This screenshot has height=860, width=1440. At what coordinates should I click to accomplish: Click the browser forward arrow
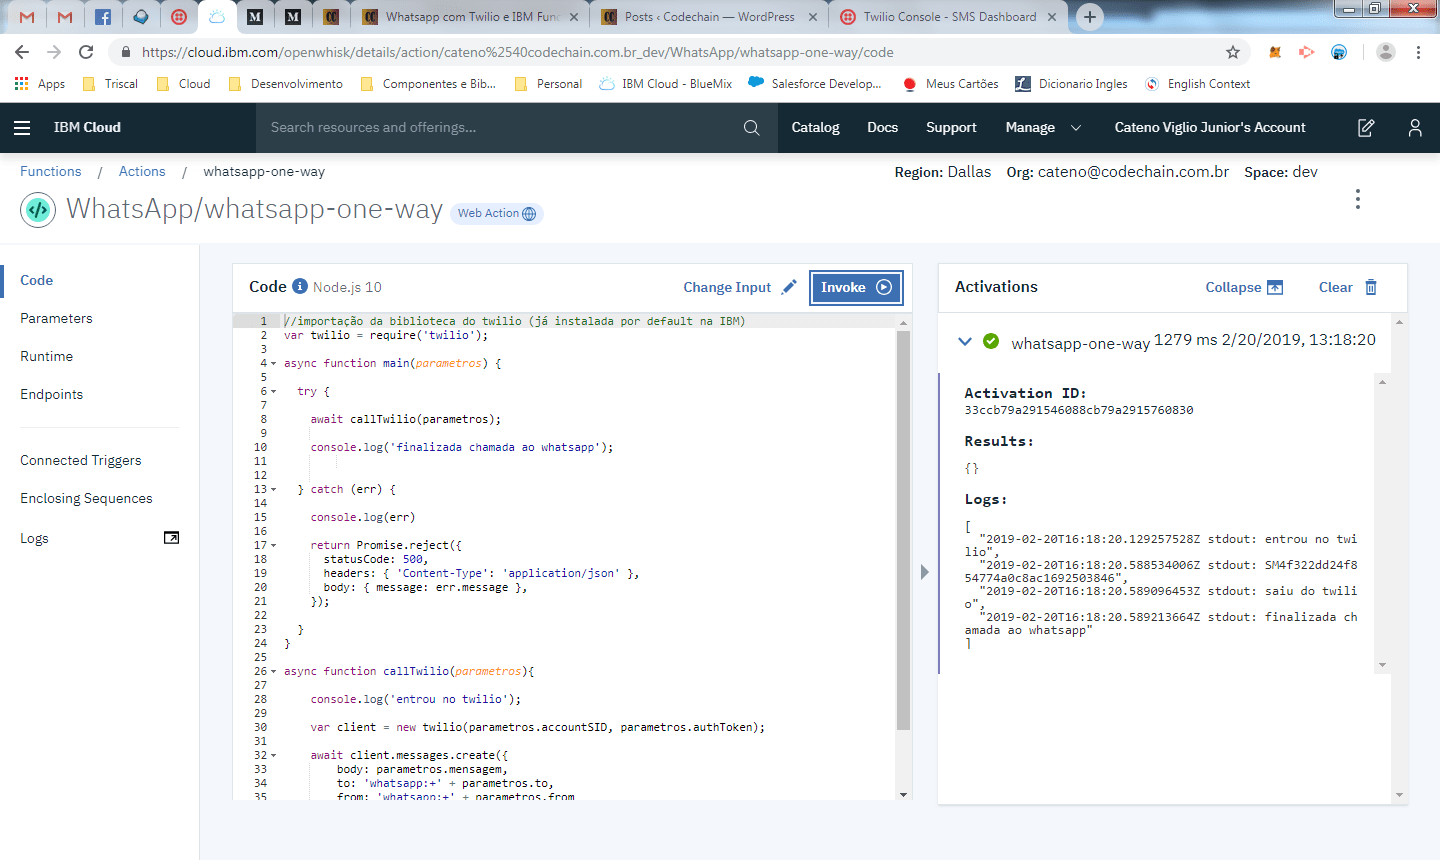pyautogui.click(x=54, y=52)
